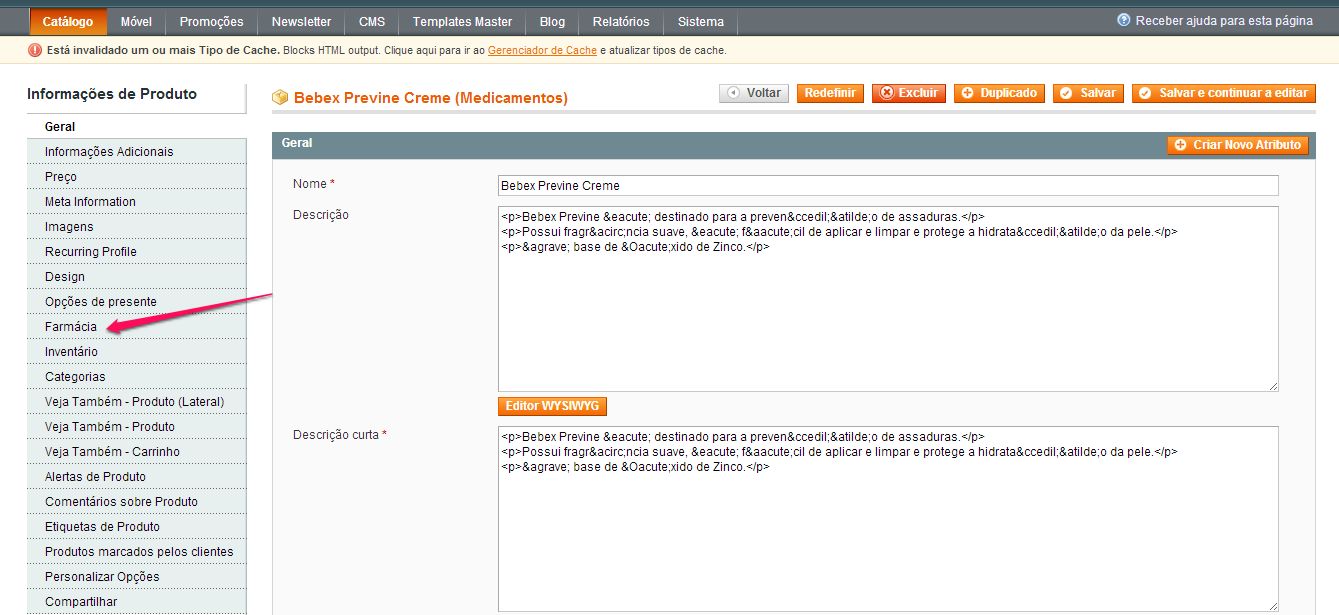Click the red cache warning icon

pyautogui.click(x=35, y=50)
